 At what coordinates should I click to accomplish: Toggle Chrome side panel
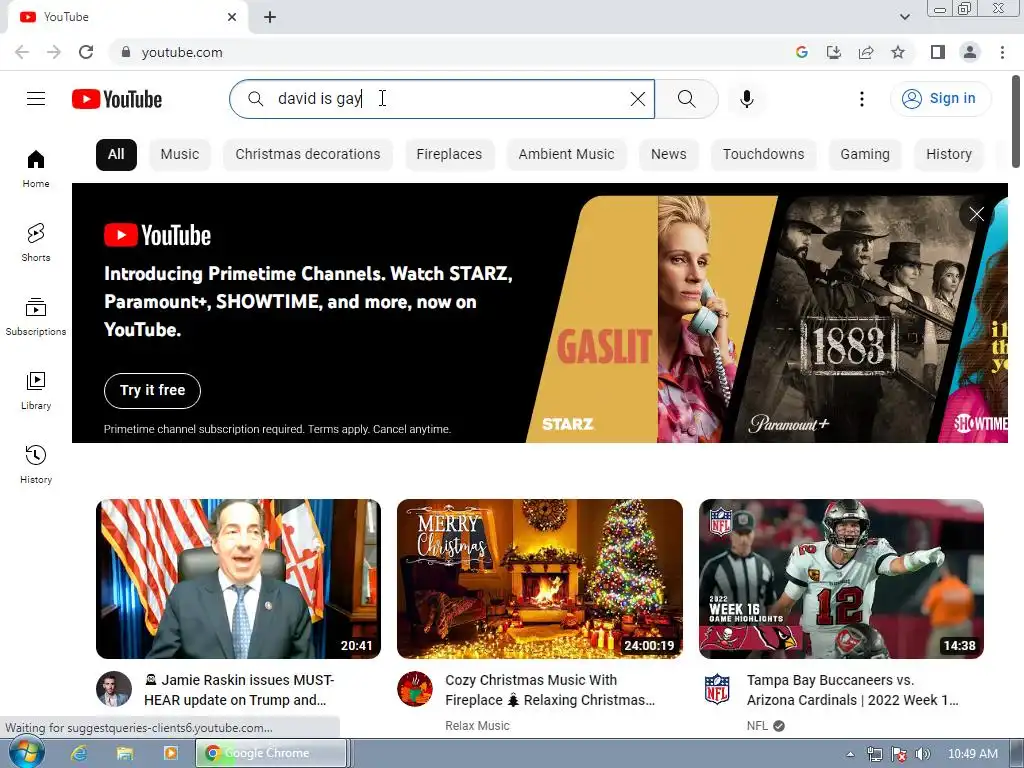[938, 52]
